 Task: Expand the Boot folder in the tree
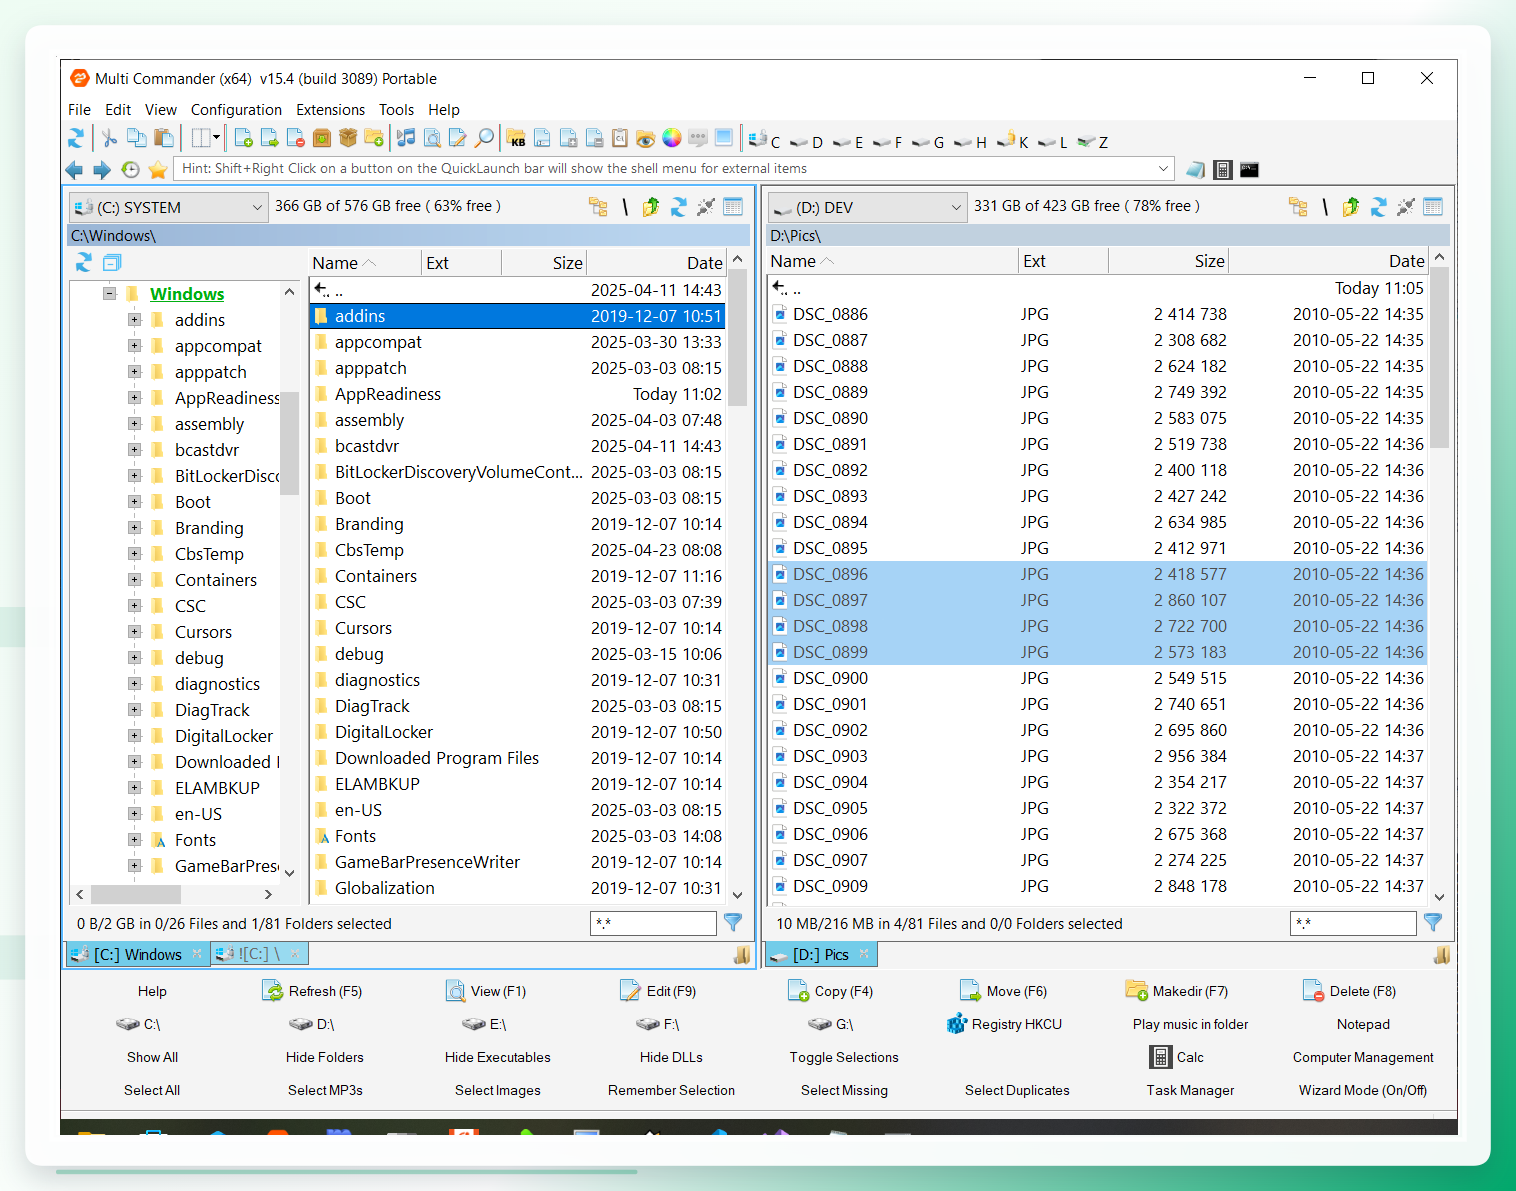click(x=134, y=502)
